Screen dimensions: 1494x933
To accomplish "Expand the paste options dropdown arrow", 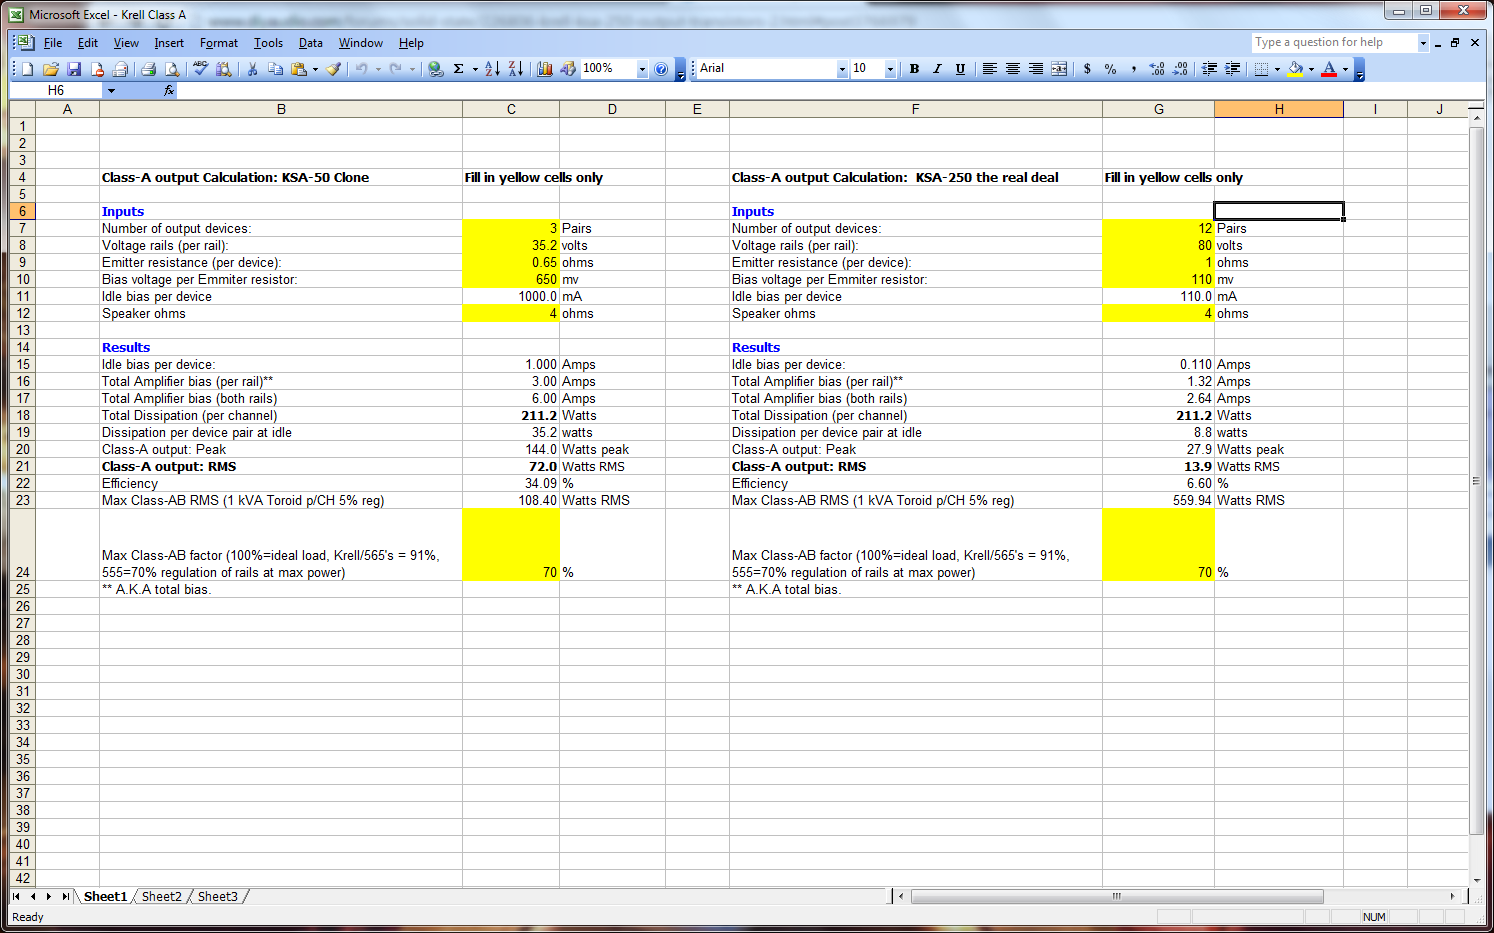I will click(x=315, y=69).
